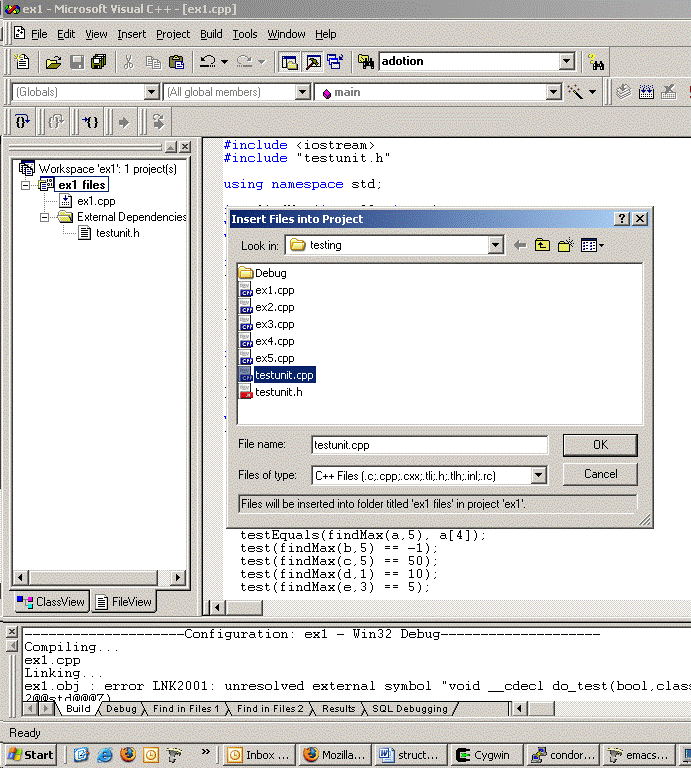Click the Step Out braces icon
The height and width of the screenshot is (768, 691).
[x=56, y=121]
